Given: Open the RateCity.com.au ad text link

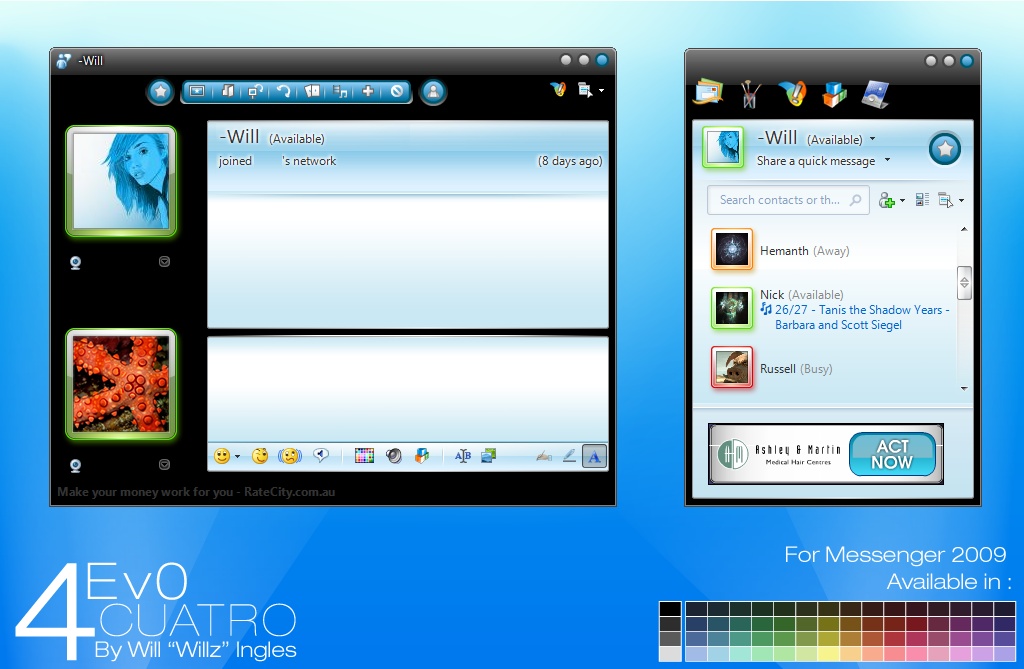Looking at the screenshot, I should point(196,492).
